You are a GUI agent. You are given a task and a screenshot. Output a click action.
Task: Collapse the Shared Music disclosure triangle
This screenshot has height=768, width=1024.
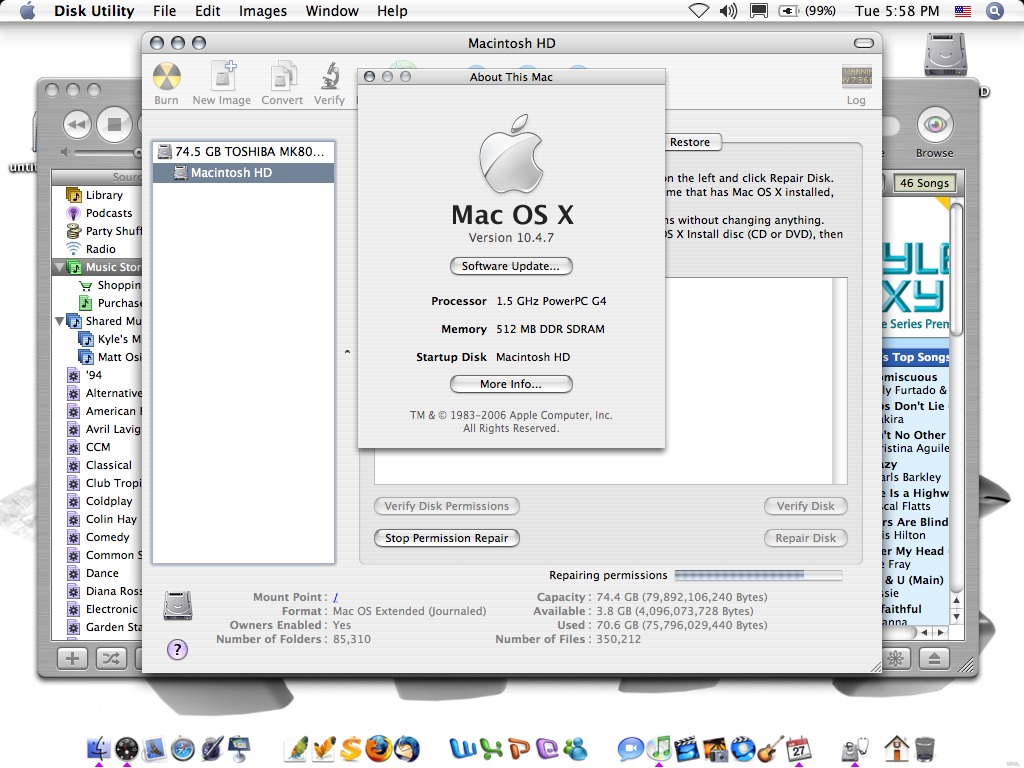pos(60,321)
